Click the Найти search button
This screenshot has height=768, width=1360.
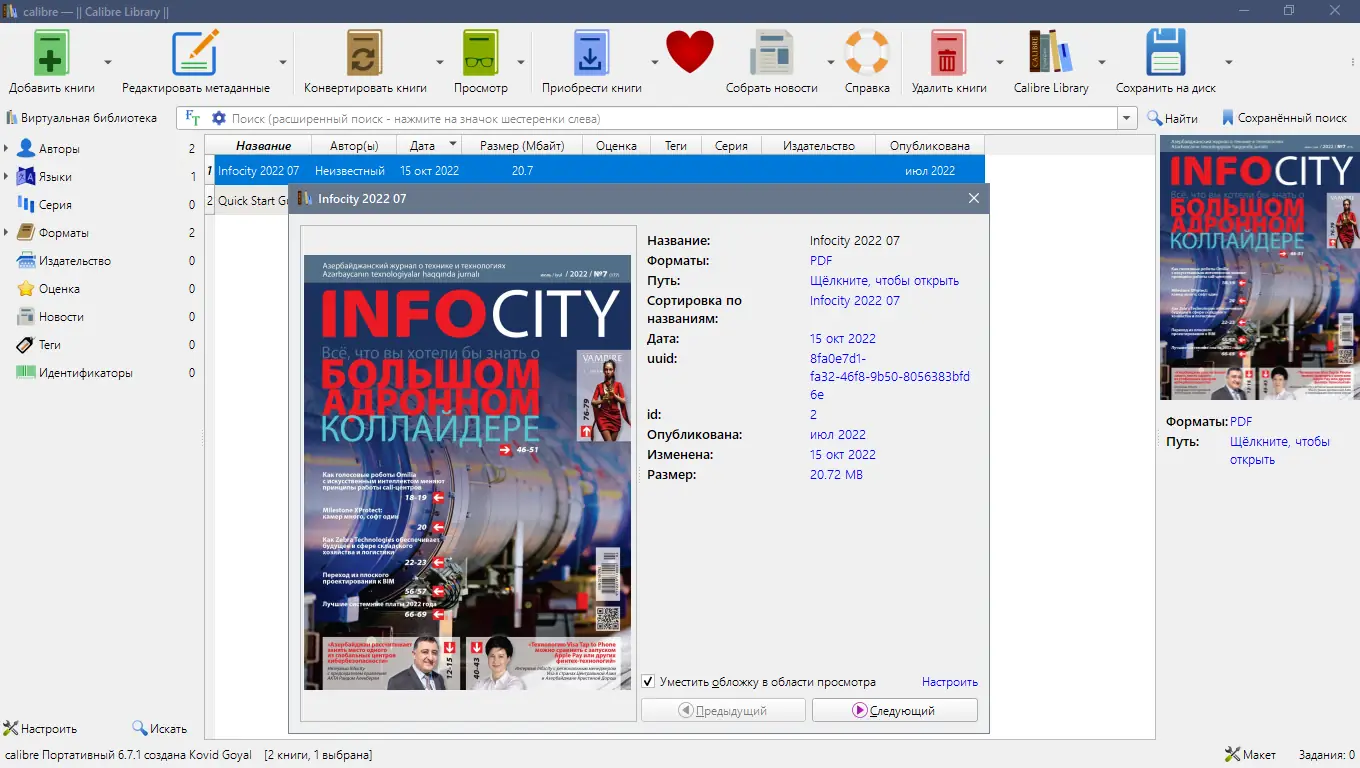coord(1172,118)
